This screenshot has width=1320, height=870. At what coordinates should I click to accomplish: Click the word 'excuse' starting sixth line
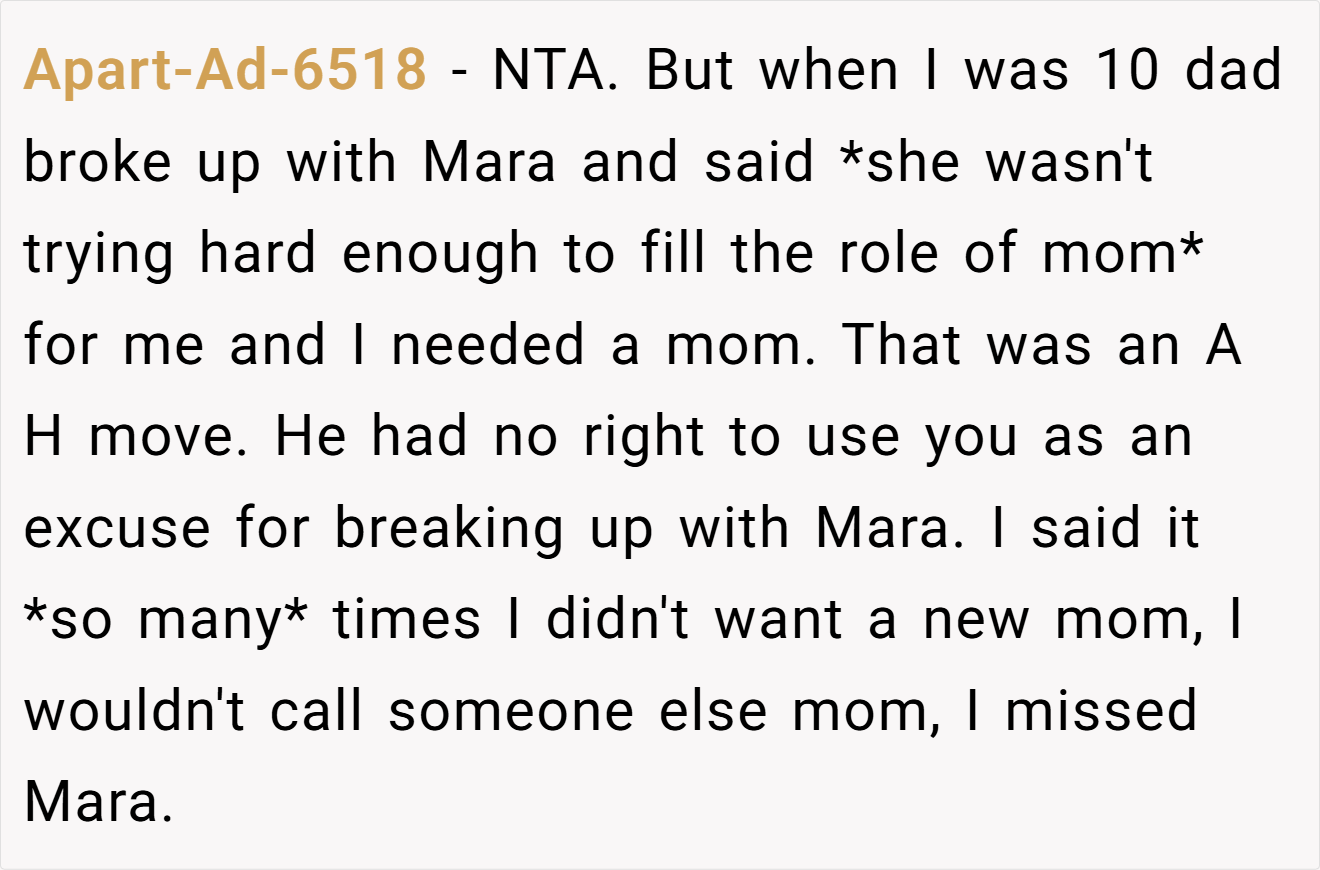coord(117,530)
